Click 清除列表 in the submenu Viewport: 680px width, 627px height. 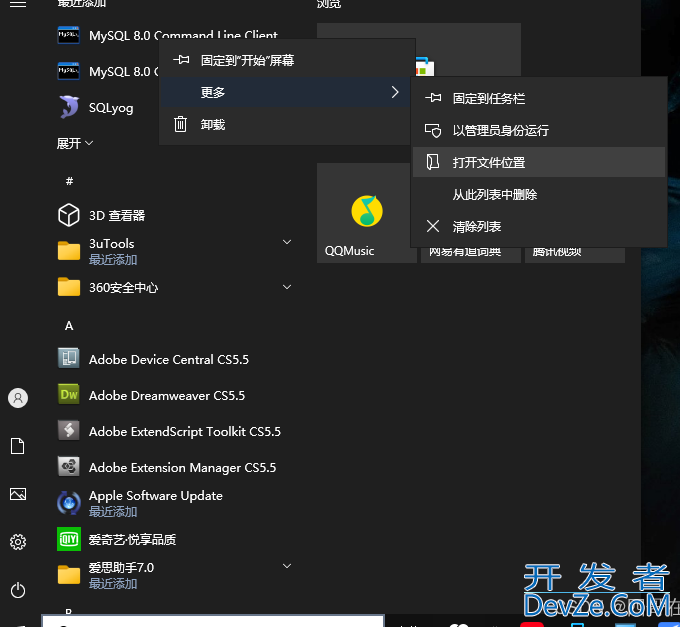coord(476,227)
